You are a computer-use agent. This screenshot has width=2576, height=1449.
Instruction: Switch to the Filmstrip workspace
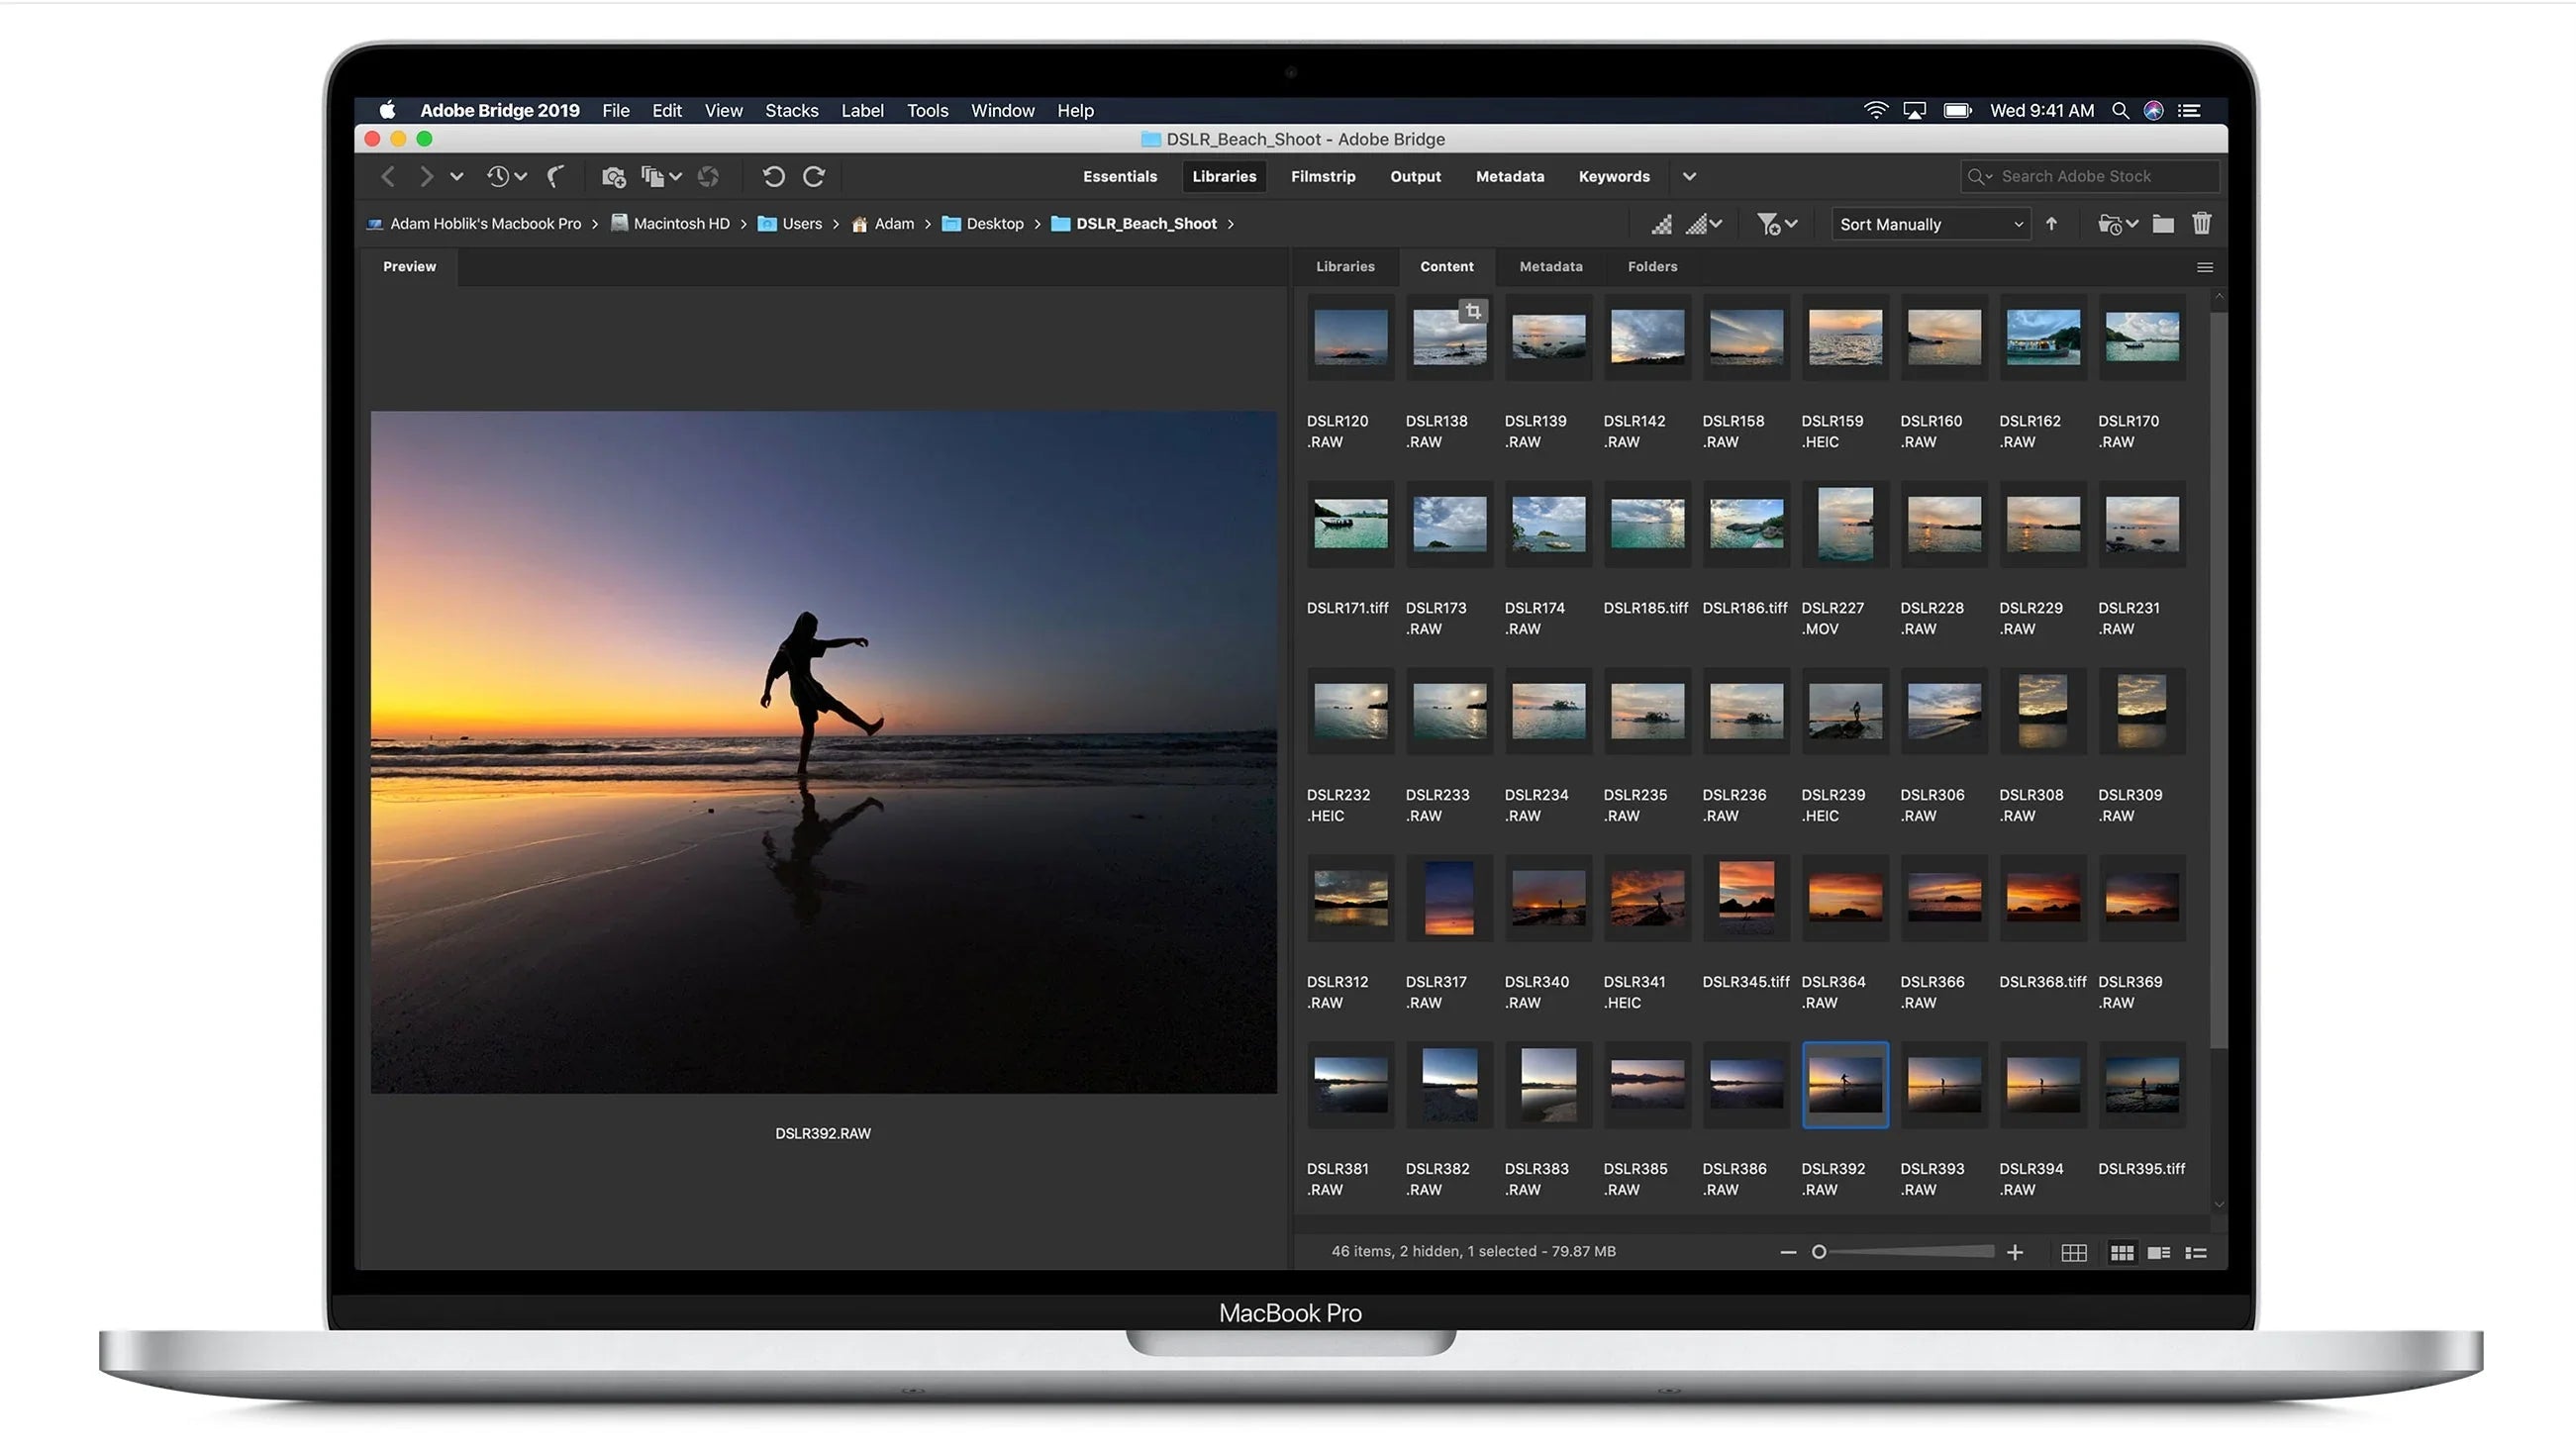click(1323, 176)
